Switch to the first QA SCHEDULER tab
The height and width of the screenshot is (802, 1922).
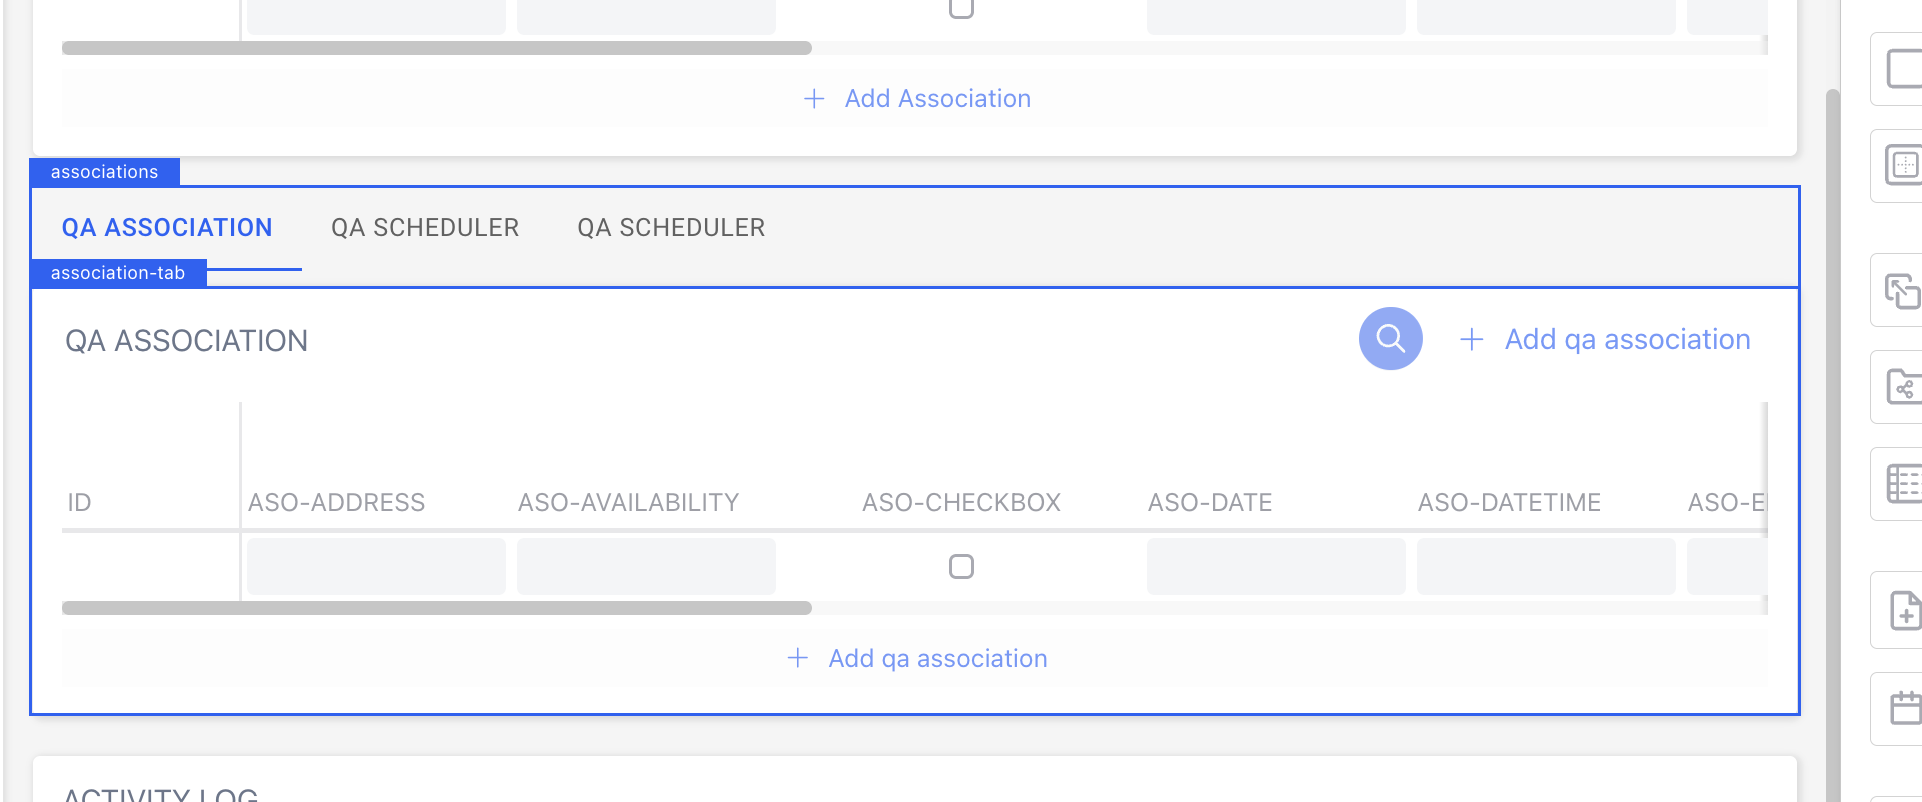425,228
